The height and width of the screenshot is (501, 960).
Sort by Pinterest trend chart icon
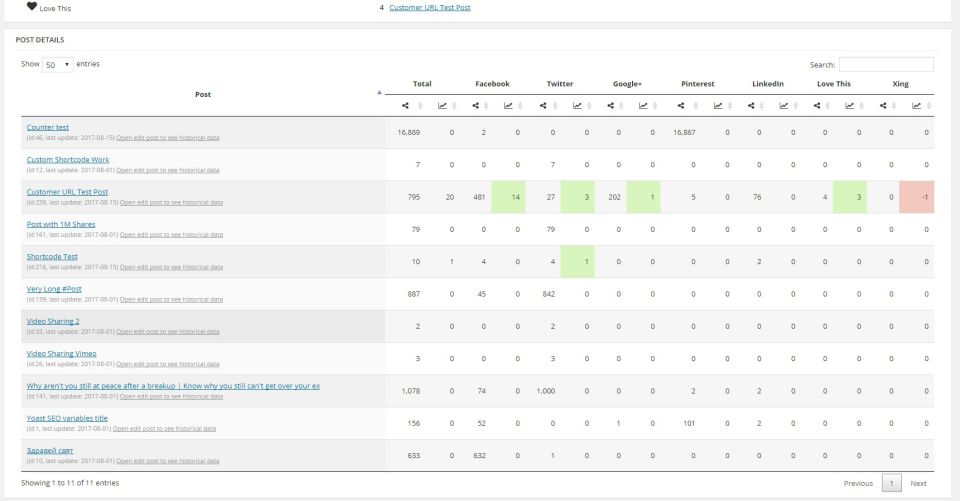tap(715, 105)
